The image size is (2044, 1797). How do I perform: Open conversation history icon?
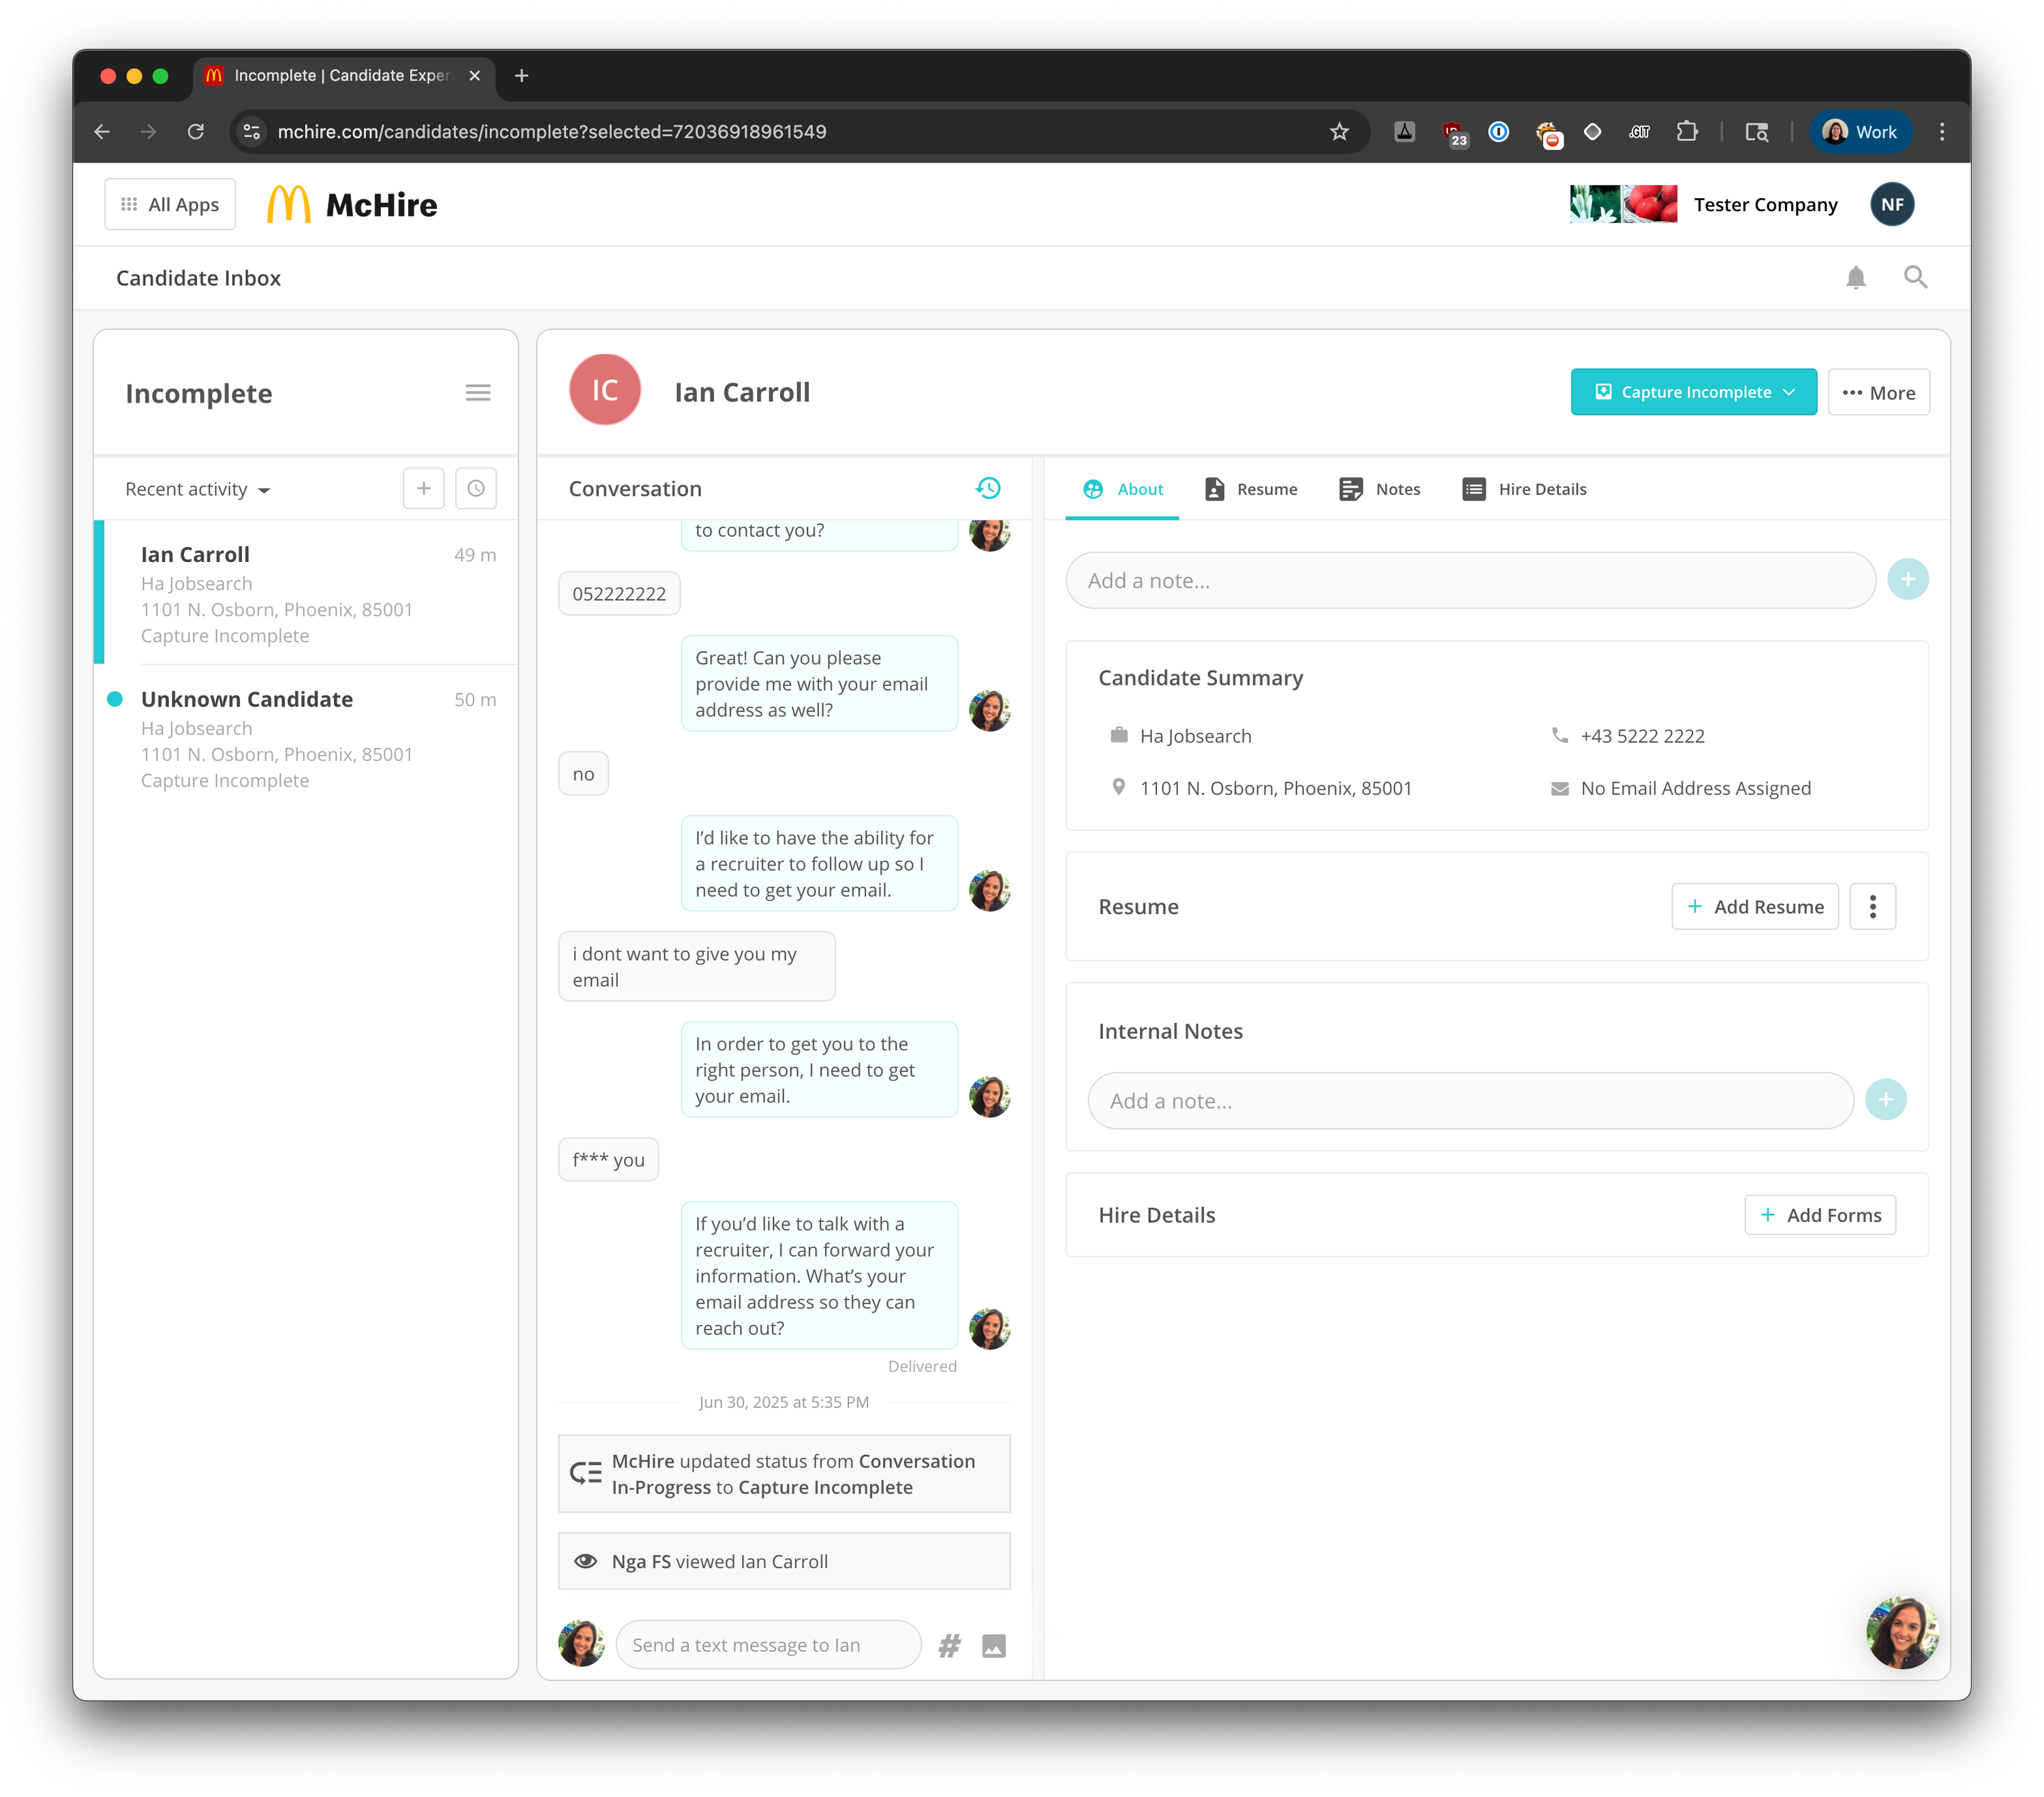point(988,488)
